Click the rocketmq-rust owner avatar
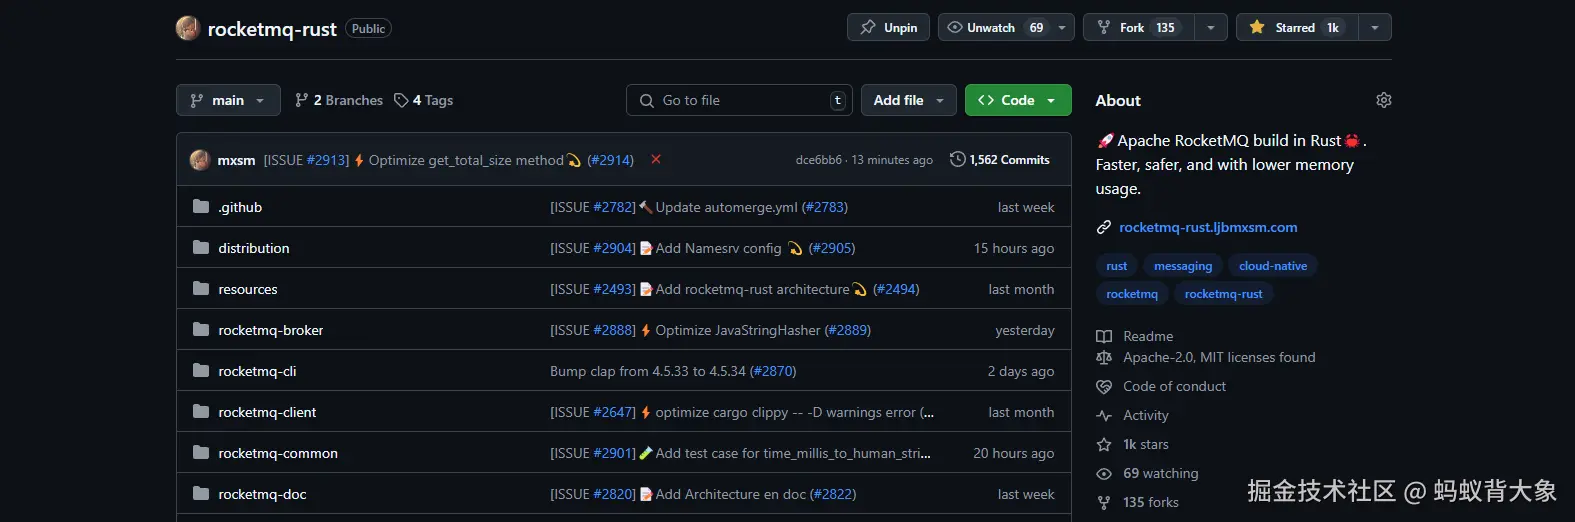The image size is (1575, 522). (188, 28)
